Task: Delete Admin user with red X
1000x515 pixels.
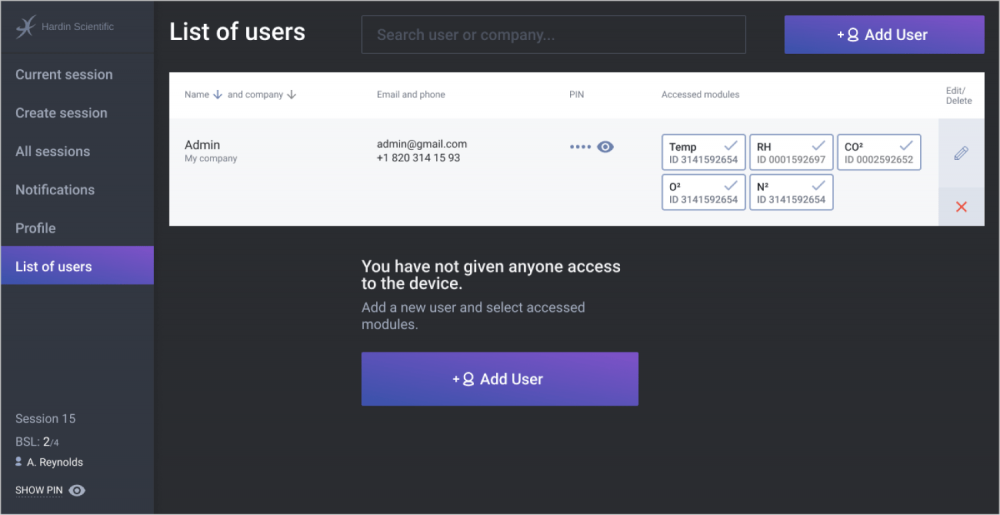Action: click(961, 207)
